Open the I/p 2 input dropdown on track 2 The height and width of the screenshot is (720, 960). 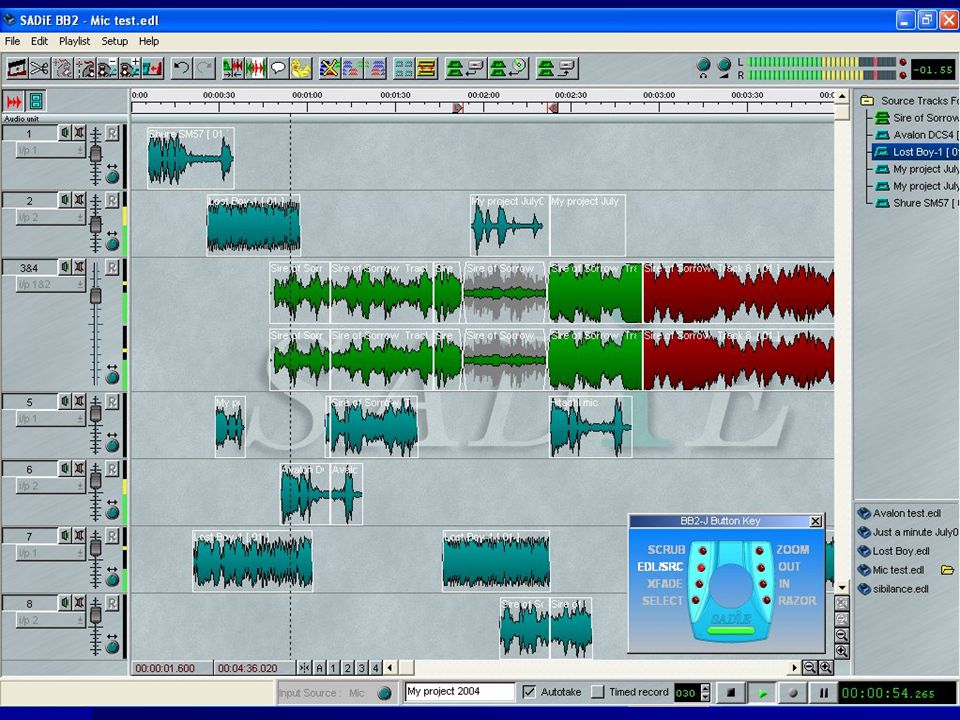(x=50, y=218)
